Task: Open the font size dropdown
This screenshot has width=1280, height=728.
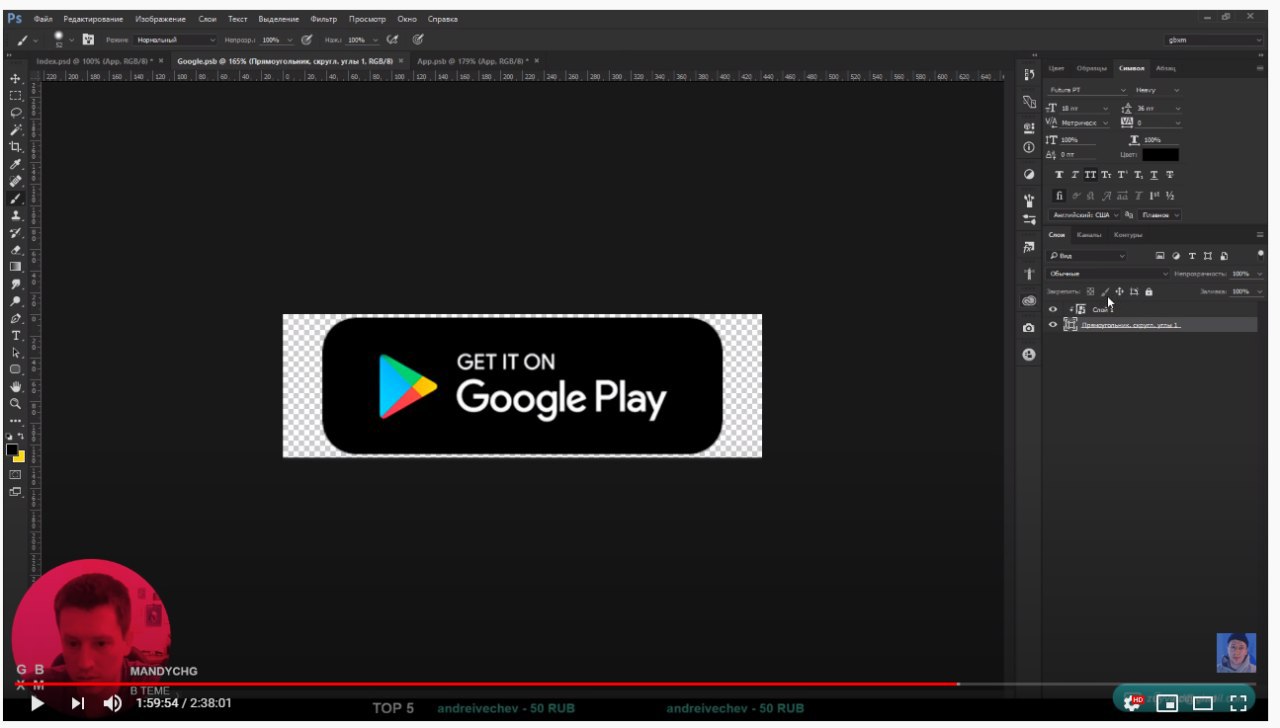Action: pyautogui.click(x=1085, y=107)
